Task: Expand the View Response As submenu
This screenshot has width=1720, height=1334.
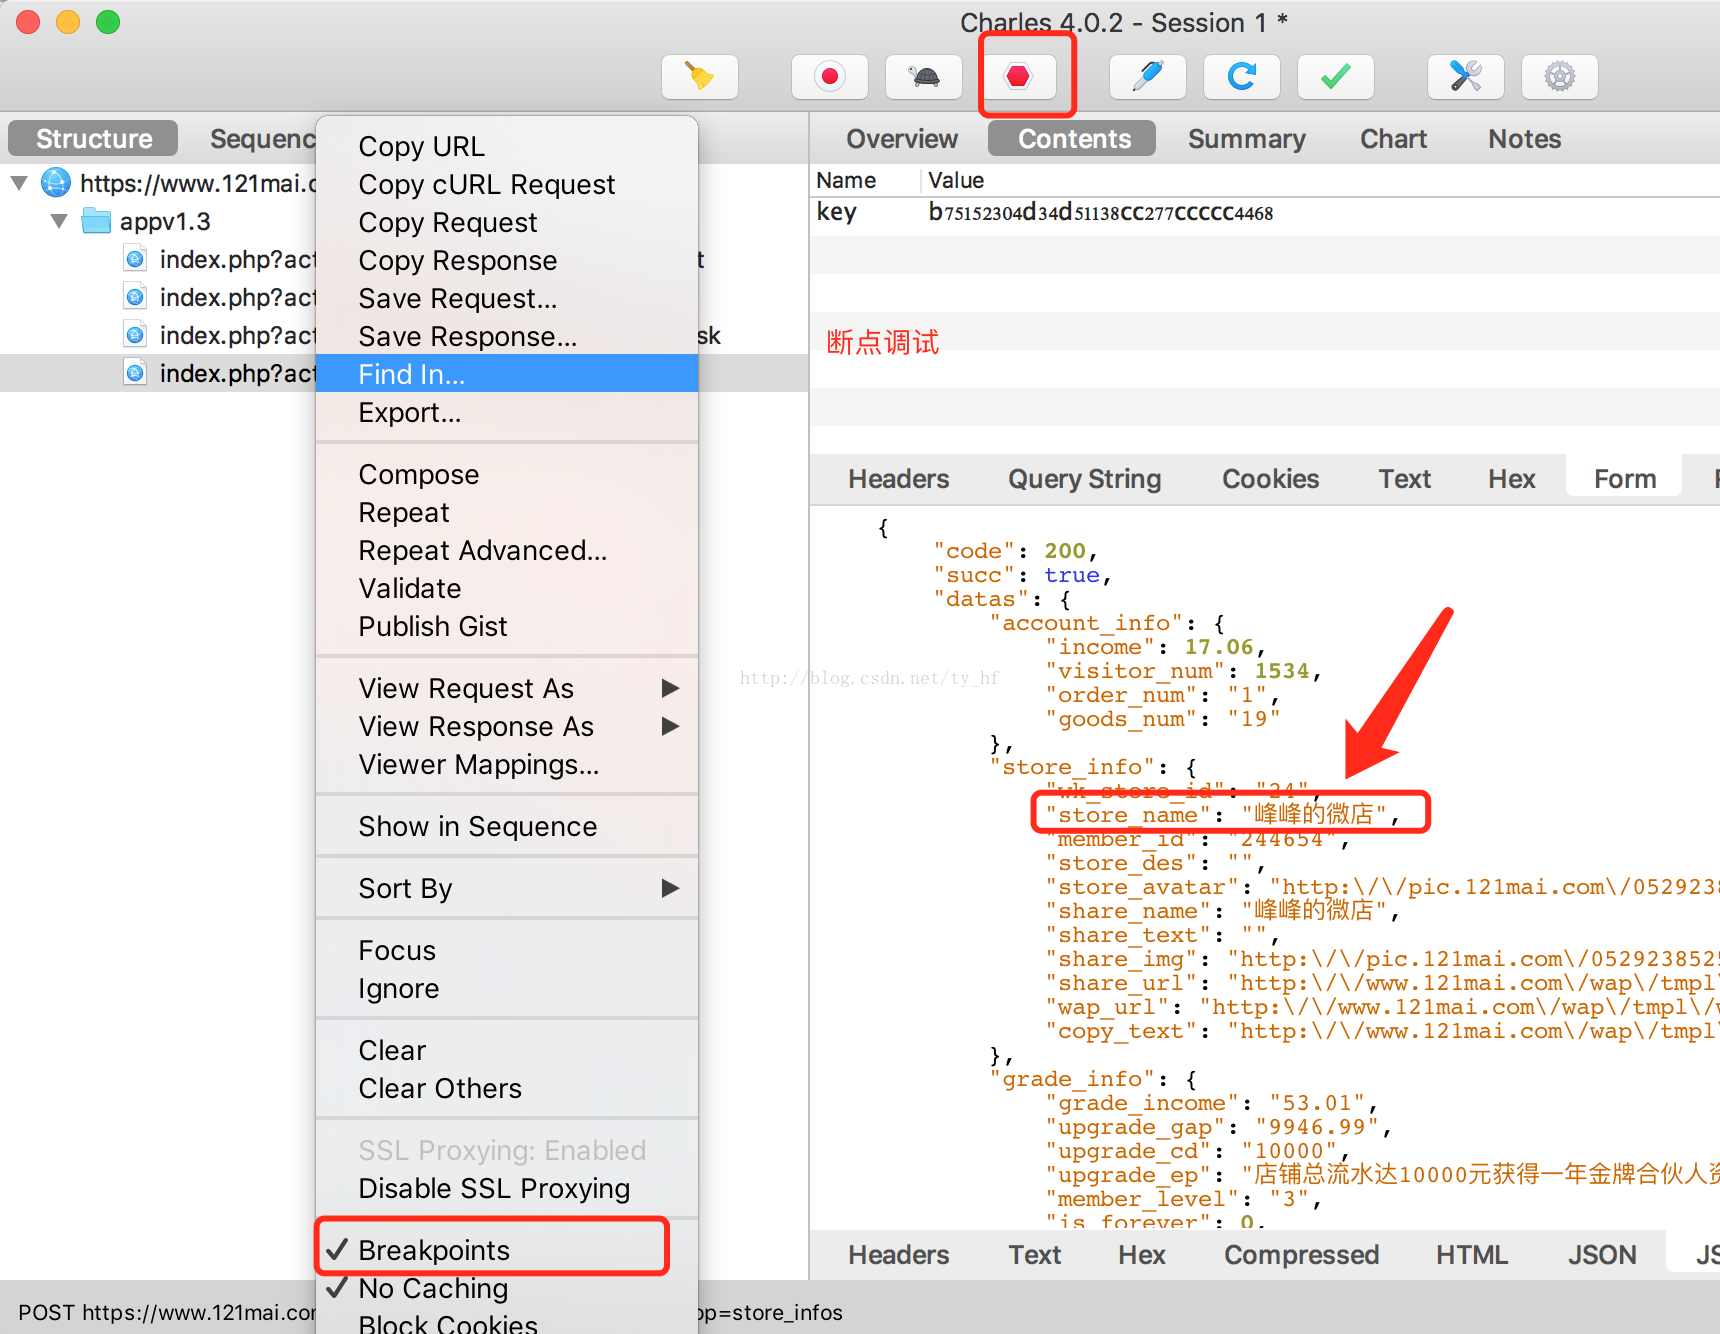Action: coord(507,726)
